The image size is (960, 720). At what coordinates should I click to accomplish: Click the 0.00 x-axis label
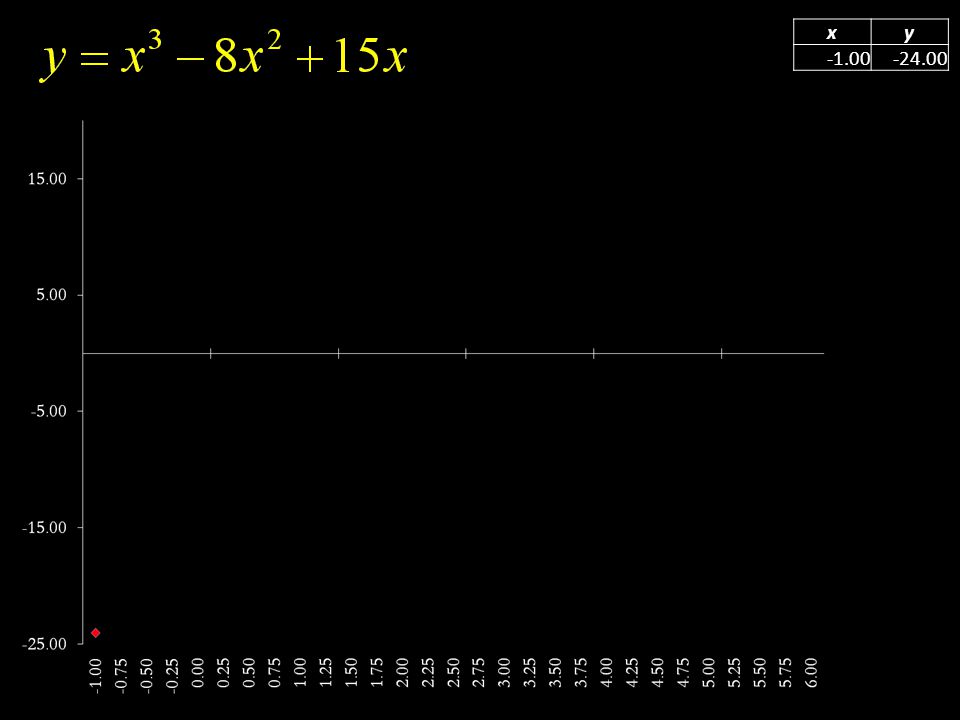pyautogui.click(x=198, y=672)
